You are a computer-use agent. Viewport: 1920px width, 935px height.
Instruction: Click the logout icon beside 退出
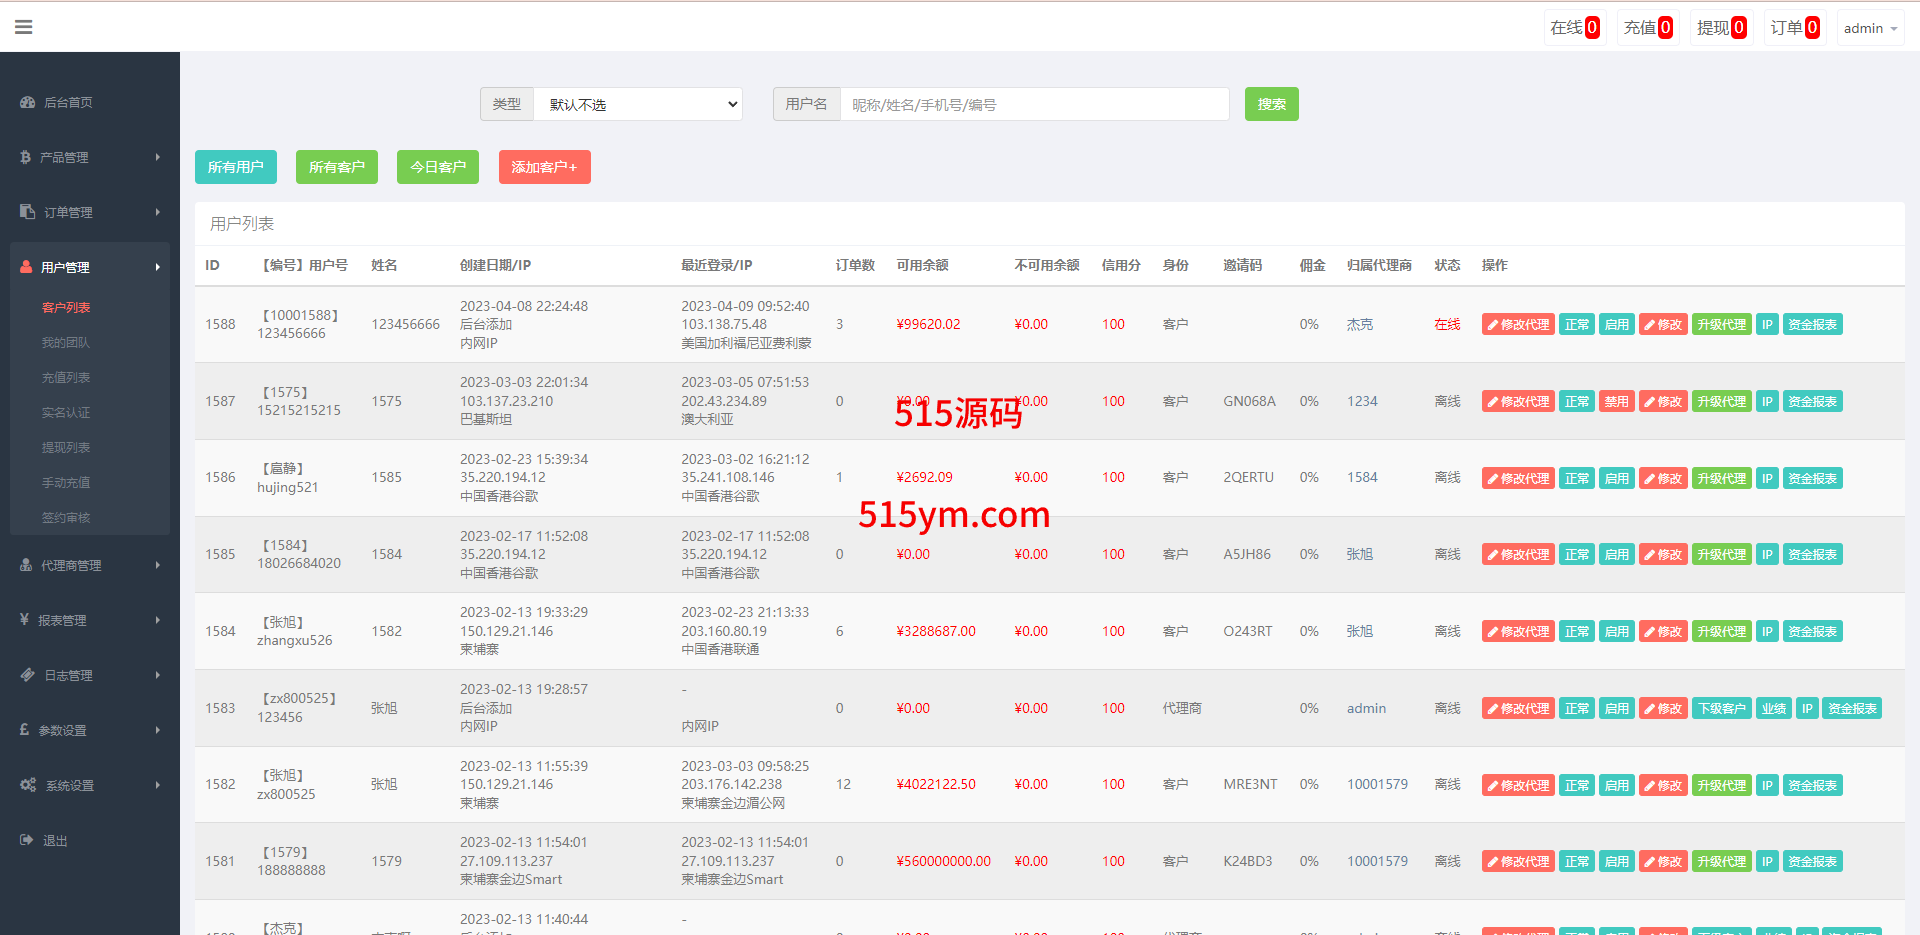[x=27, y=840]
